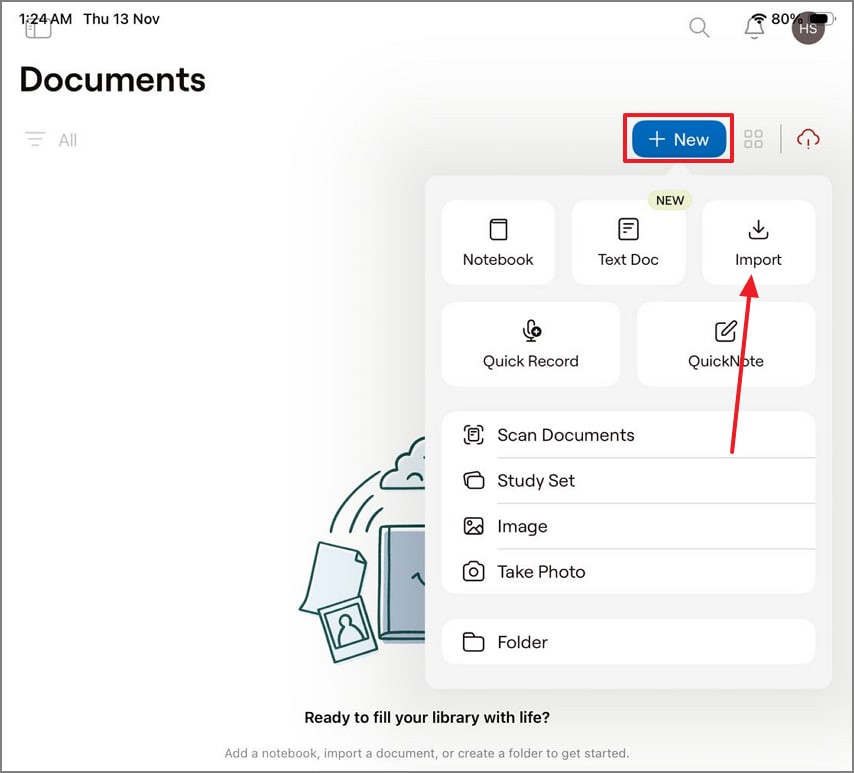The height and width of the screenshot is (773, 854).
Task: Open the grid view layout icon
Action: [753, 139]
